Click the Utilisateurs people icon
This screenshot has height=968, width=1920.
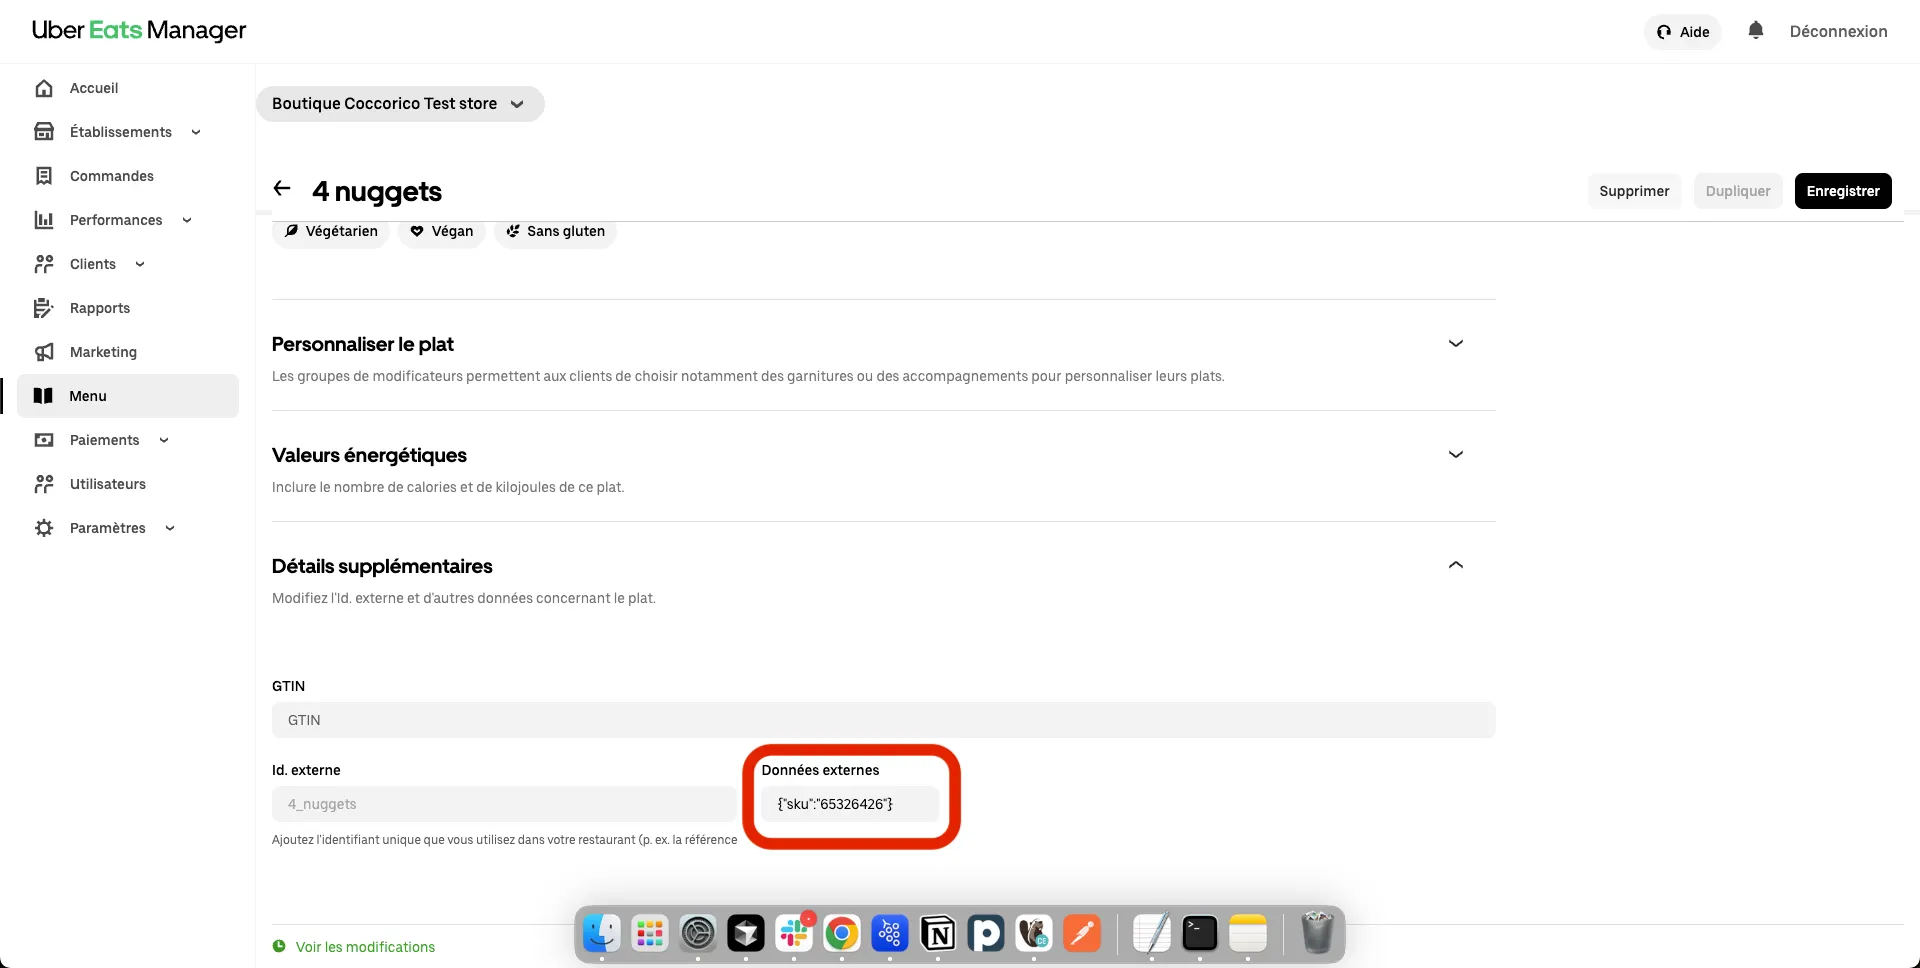pyautogui.click(x=44, y=484)
